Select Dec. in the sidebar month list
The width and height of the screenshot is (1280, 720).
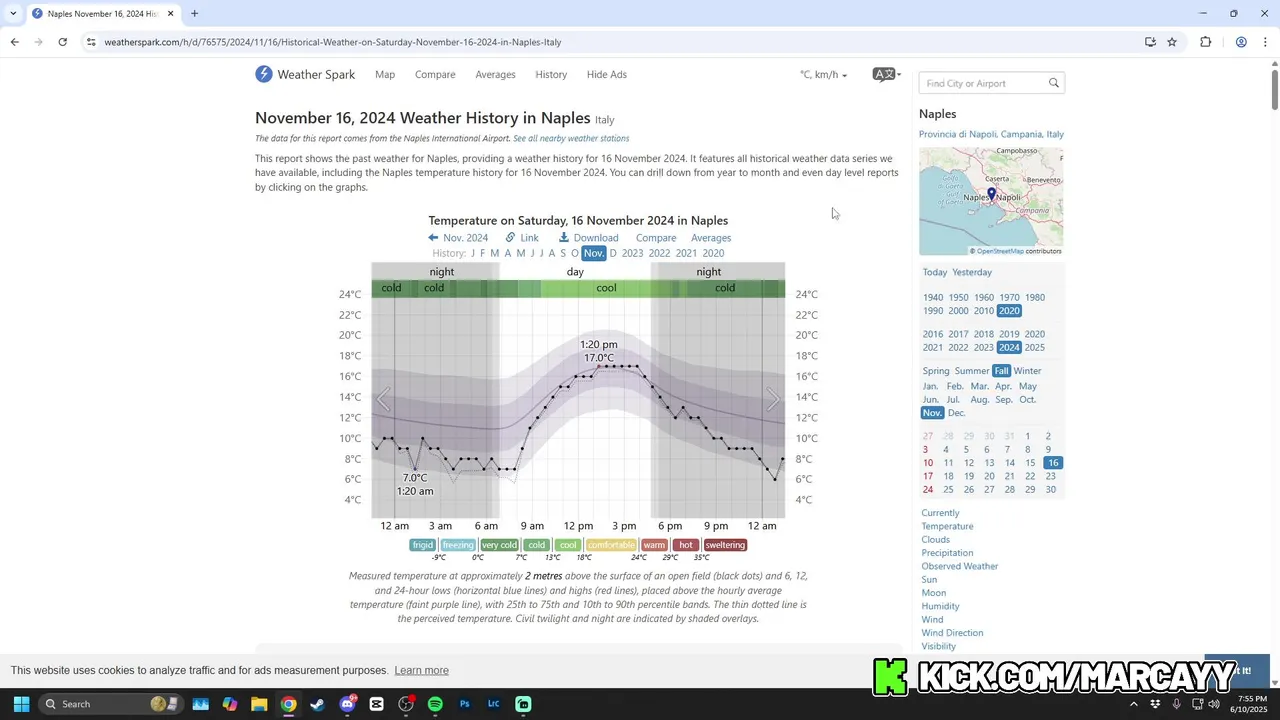click(x=956, y=413)
